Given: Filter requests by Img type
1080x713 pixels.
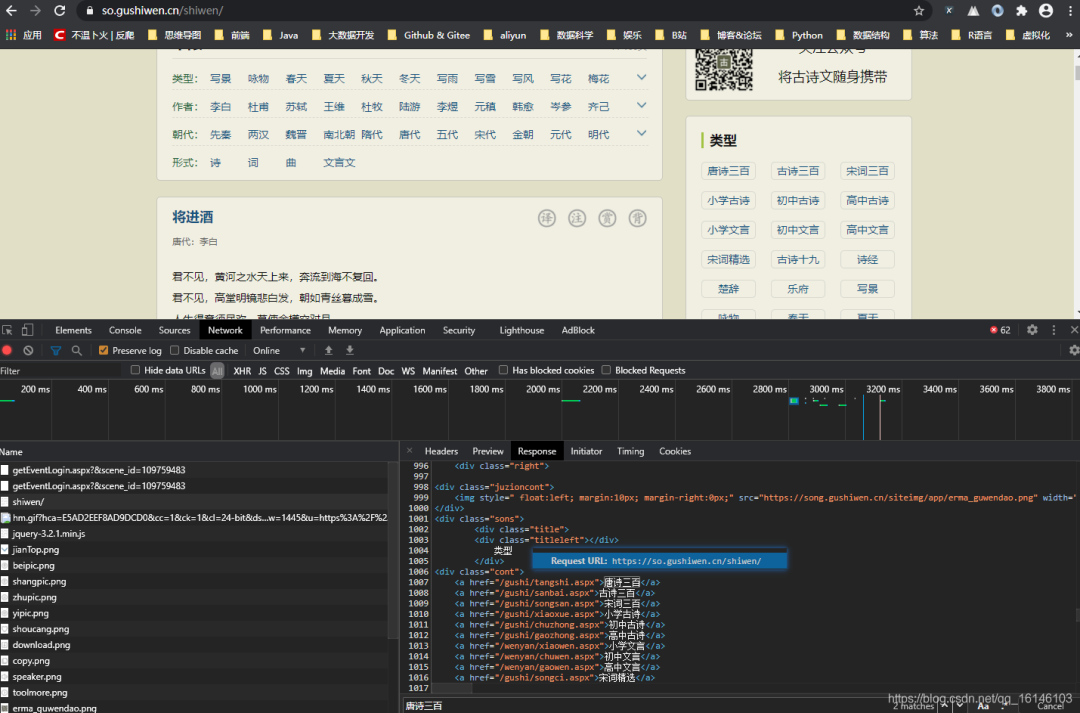Looking at the screenshot, I should [x=304, y=371].
